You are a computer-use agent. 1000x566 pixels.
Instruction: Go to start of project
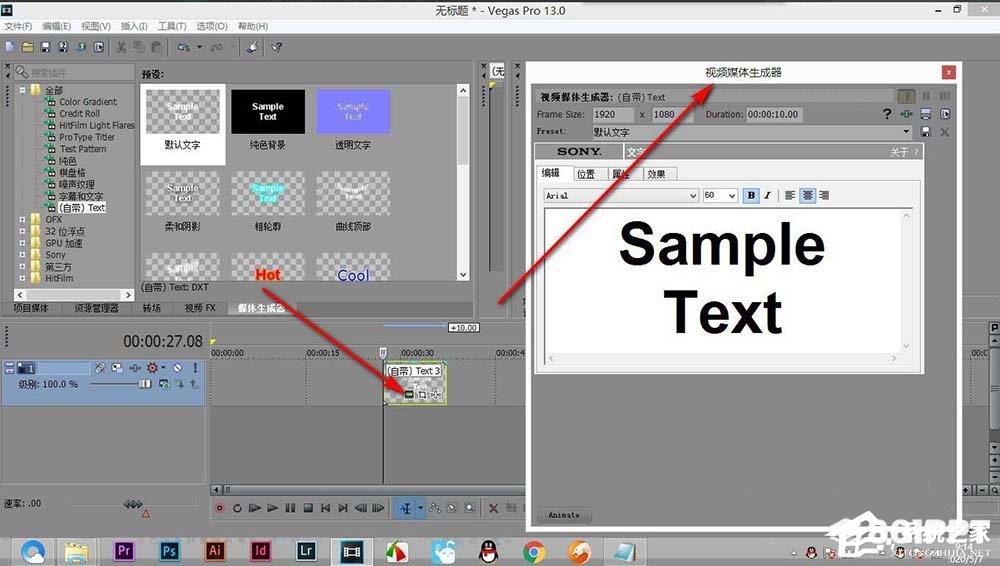click(326, 508)
